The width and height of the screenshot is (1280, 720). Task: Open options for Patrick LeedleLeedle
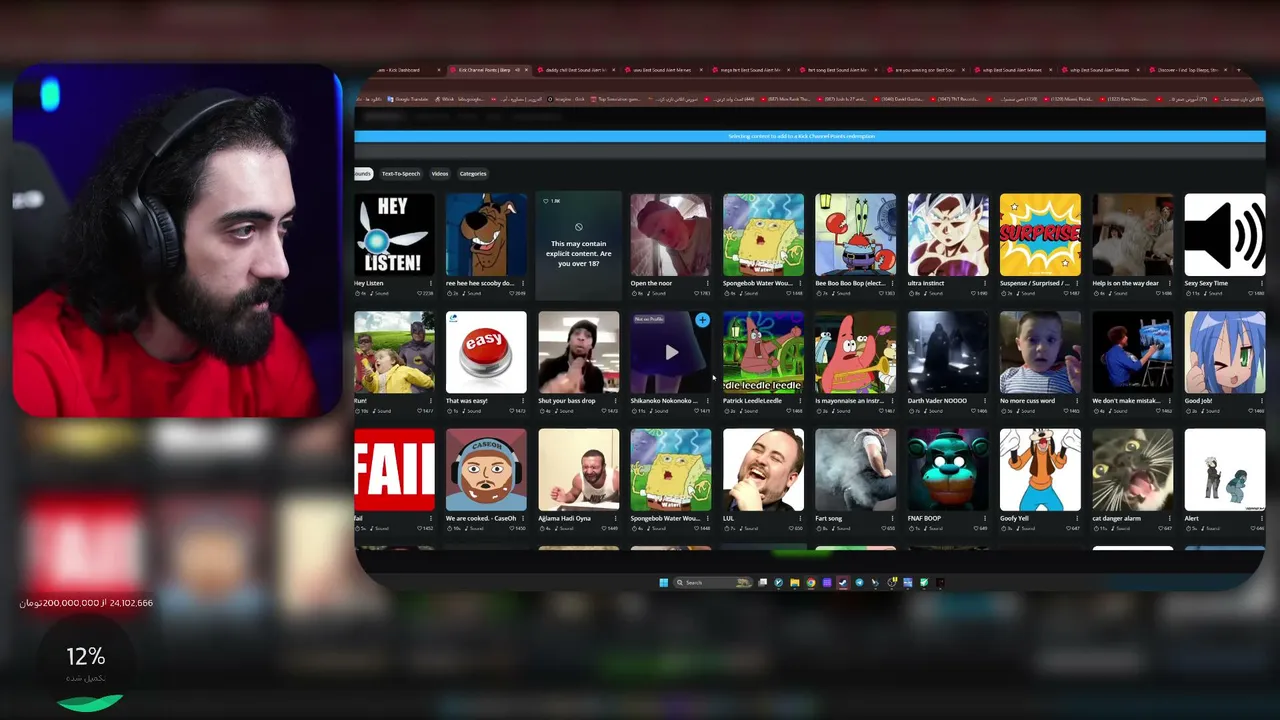(x=800, y=401)
